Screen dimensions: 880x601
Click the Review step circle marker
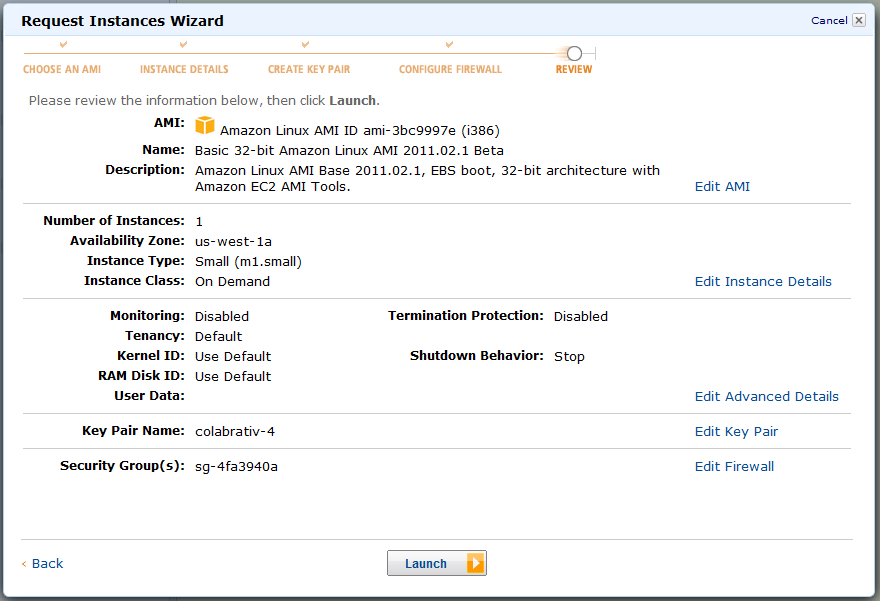(x=574, y=53)
